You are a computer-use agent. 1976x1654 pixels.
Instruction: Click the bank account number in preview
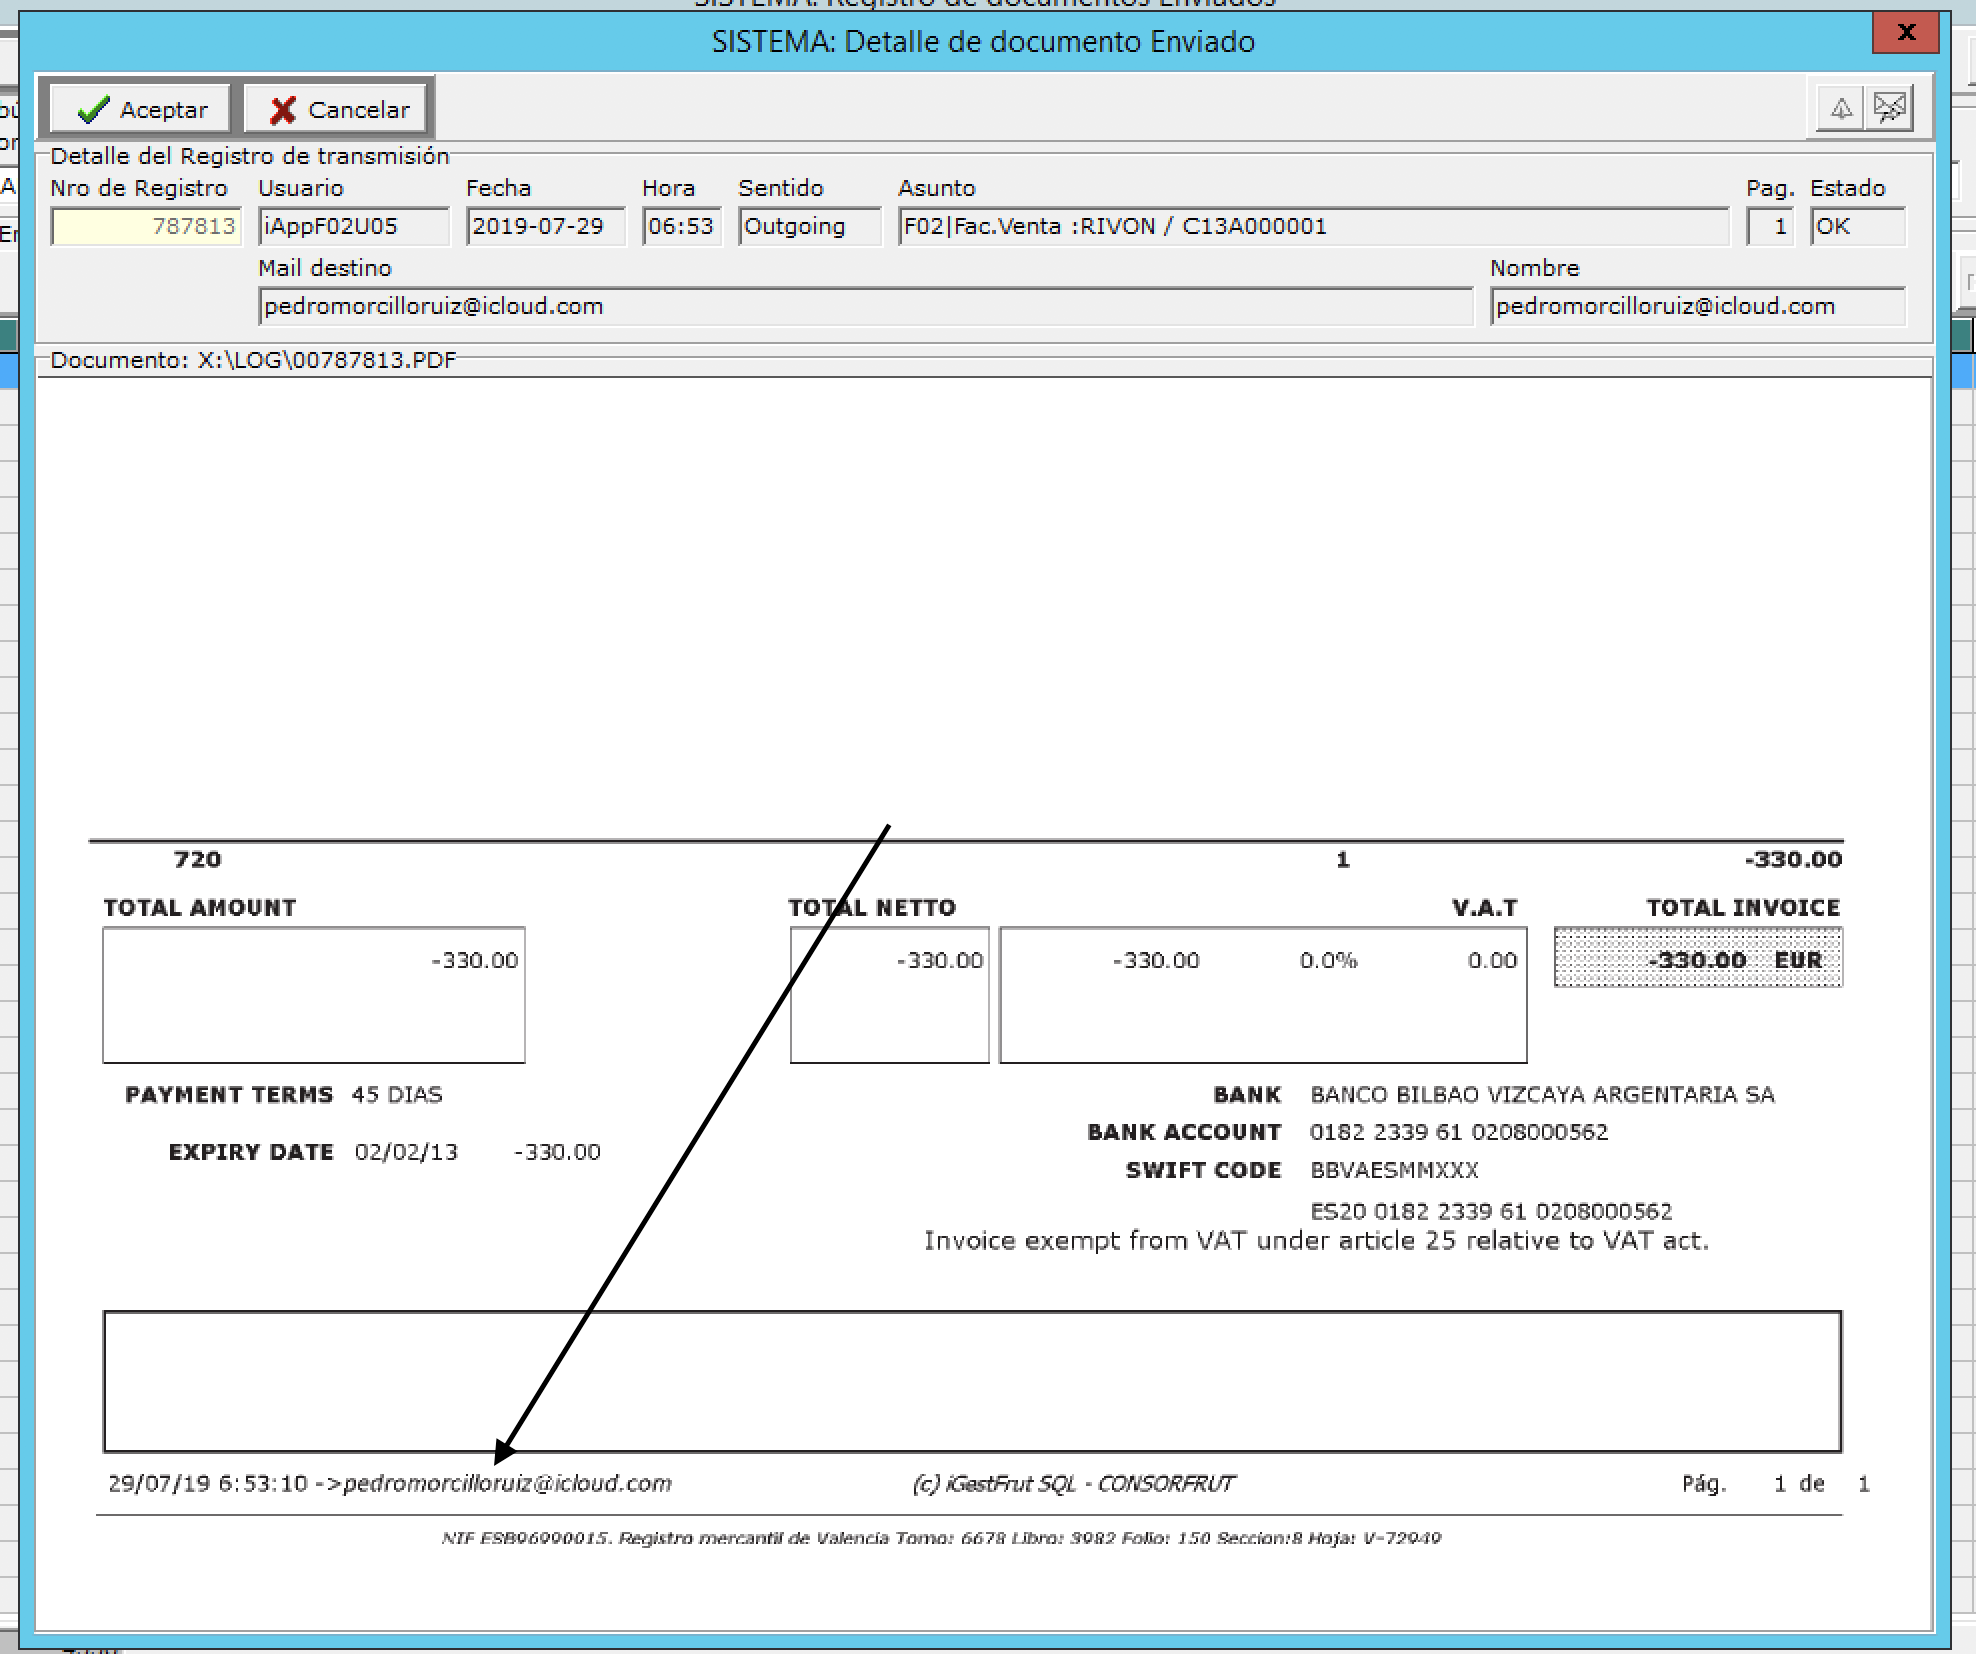(1458, 1132)
